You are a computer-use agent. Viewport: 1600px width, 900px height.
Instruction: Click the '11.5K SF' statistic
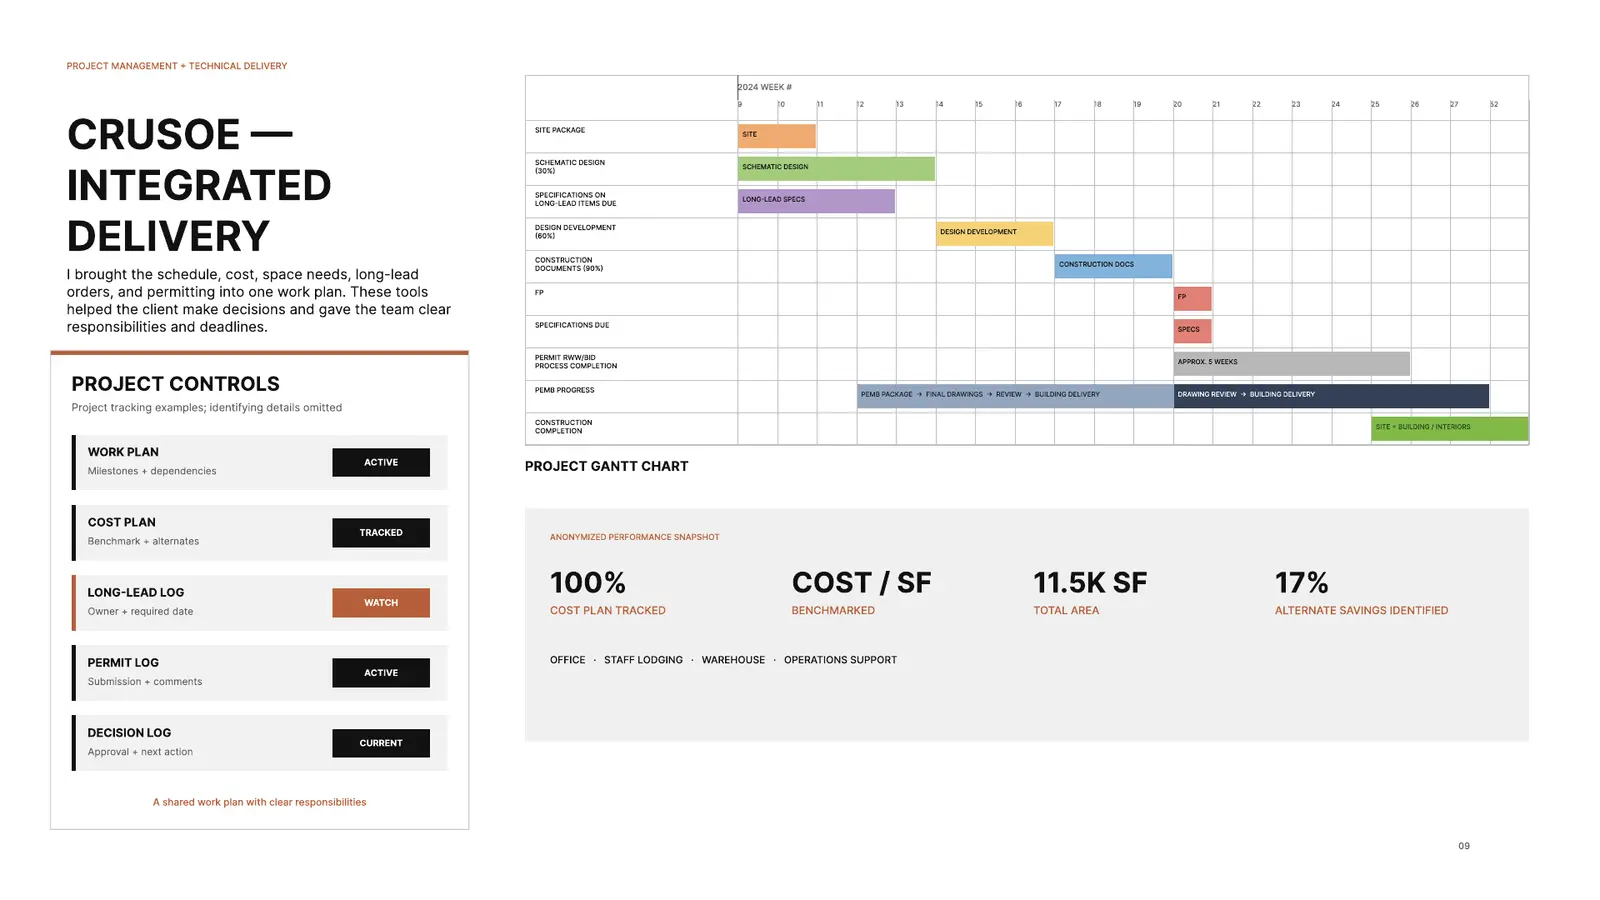point(1090,583)
